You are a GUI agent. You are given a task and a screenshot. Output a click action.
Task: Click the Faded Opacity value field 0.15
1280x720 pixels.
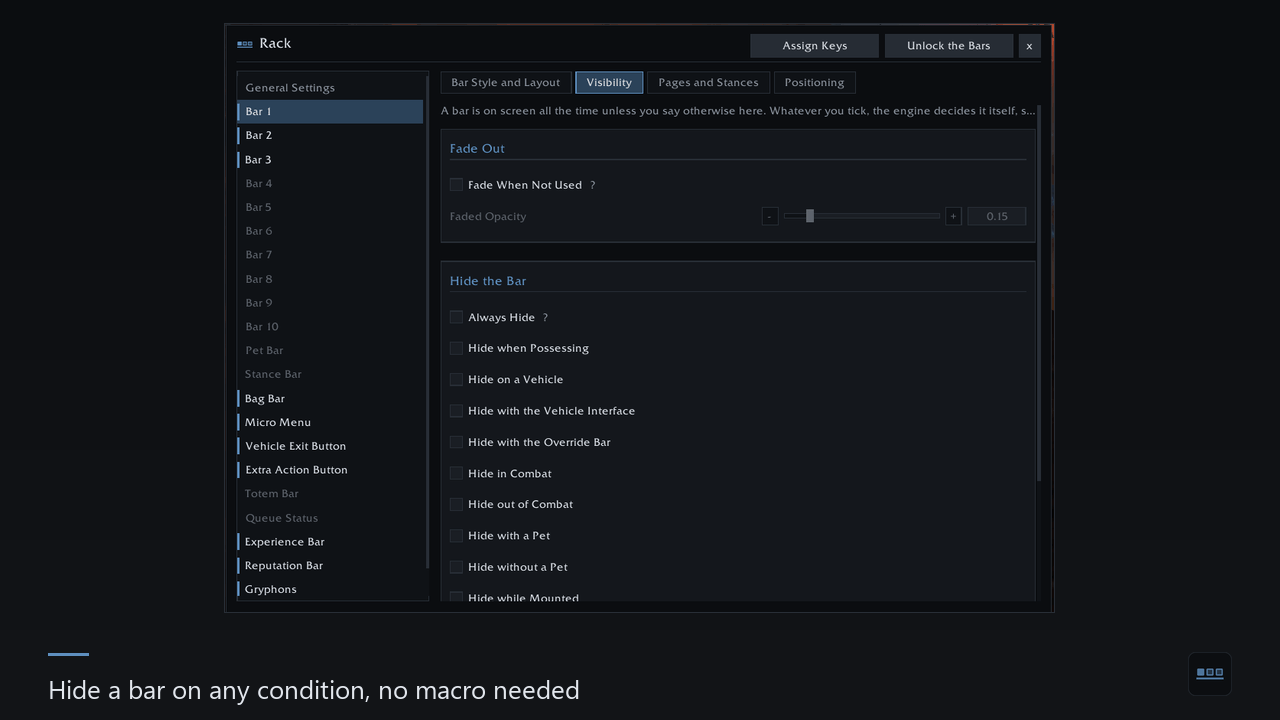(x=997, y=216)
